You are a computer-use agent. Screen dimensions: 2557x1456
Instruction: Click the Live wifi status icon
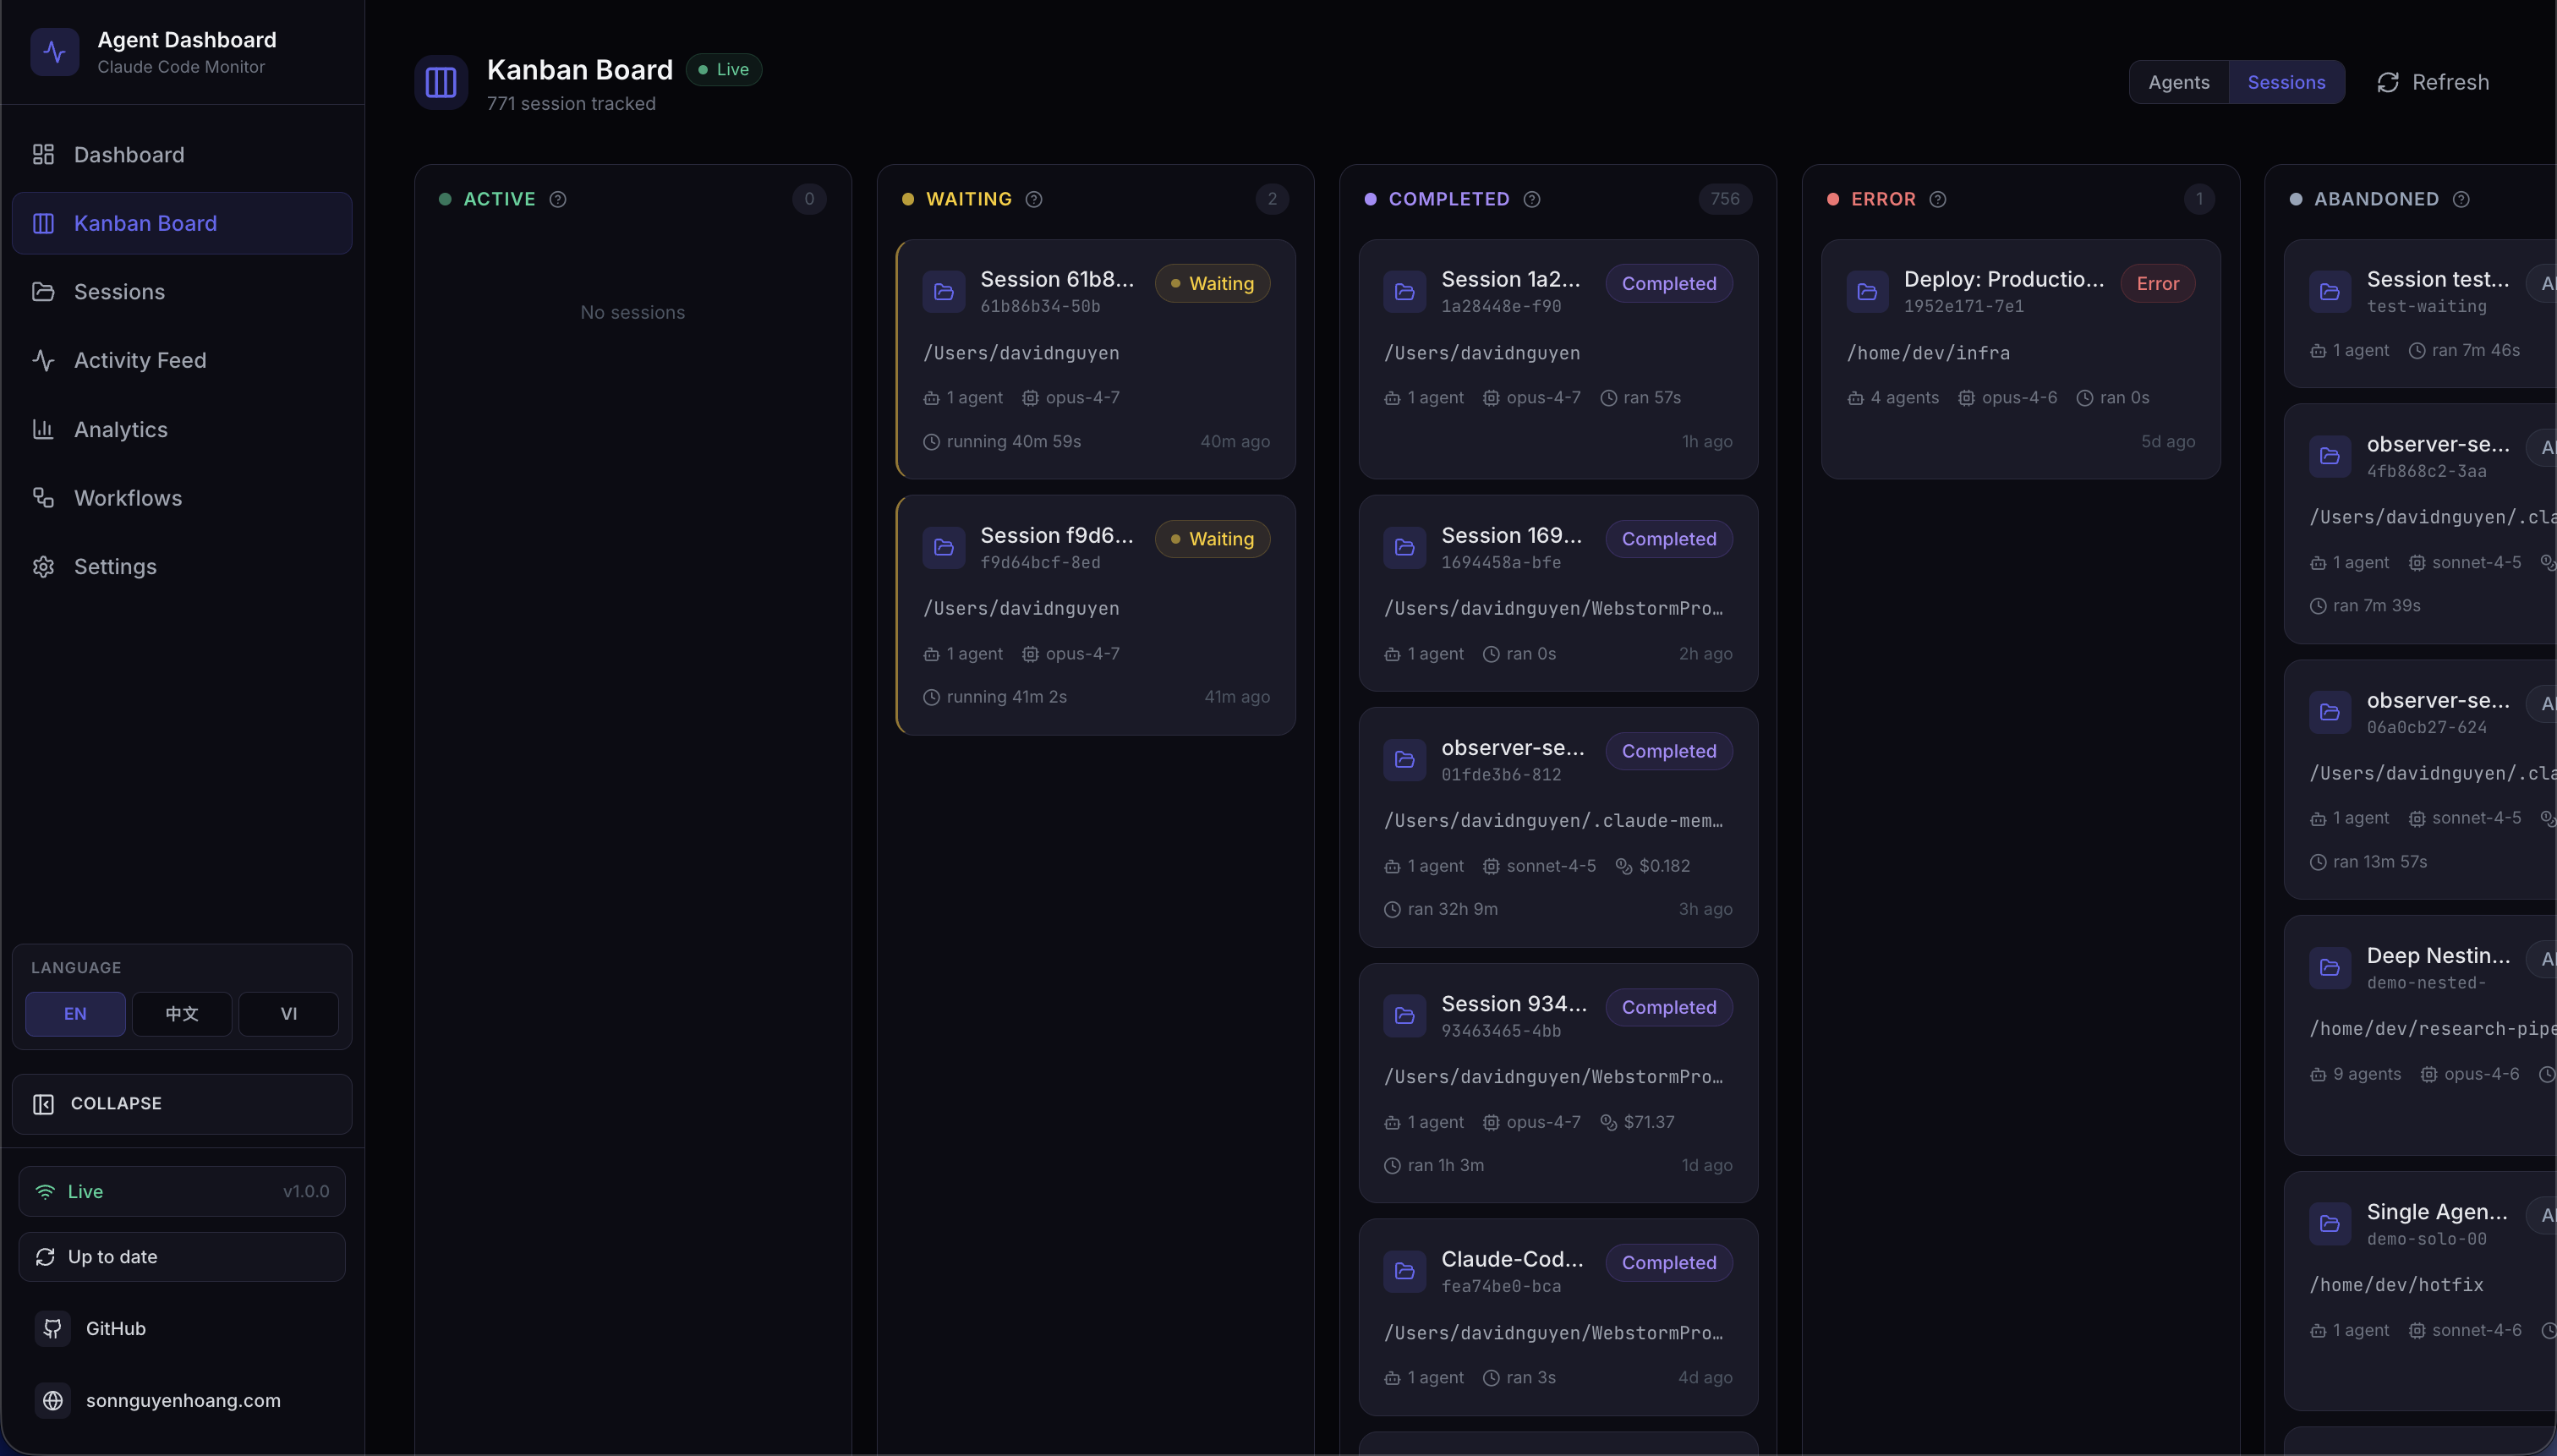(45, 1191)
